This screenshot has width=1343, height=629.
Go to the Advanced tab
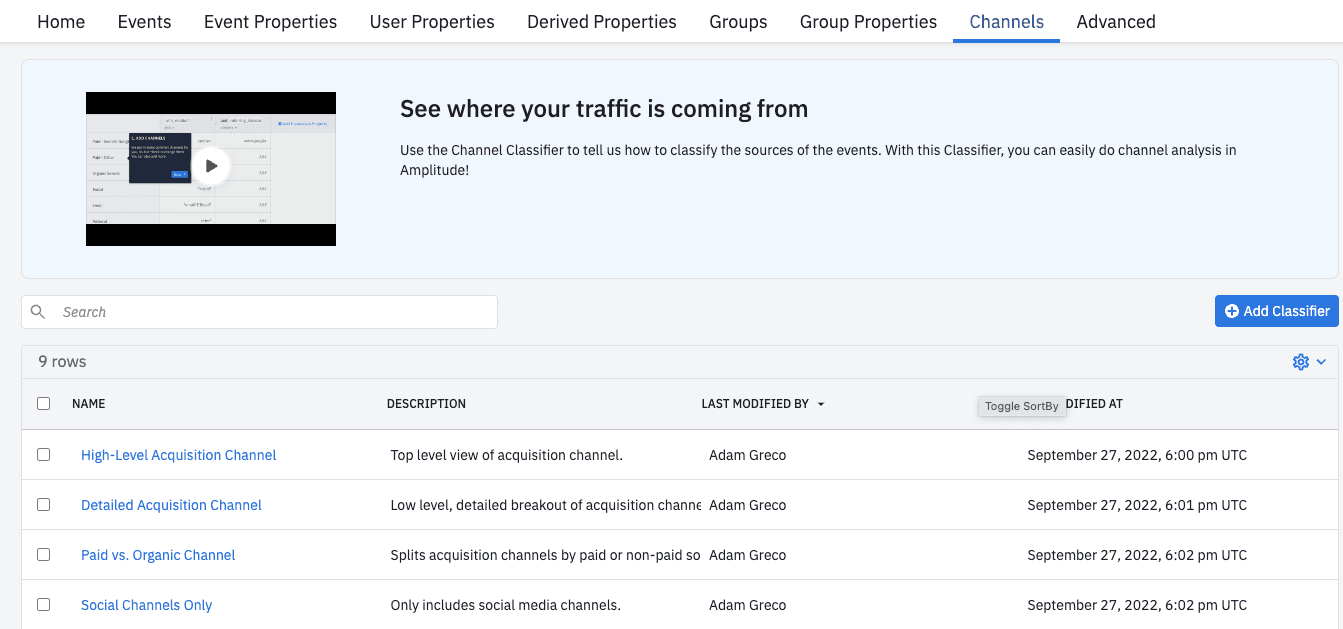pos(1115,22)
